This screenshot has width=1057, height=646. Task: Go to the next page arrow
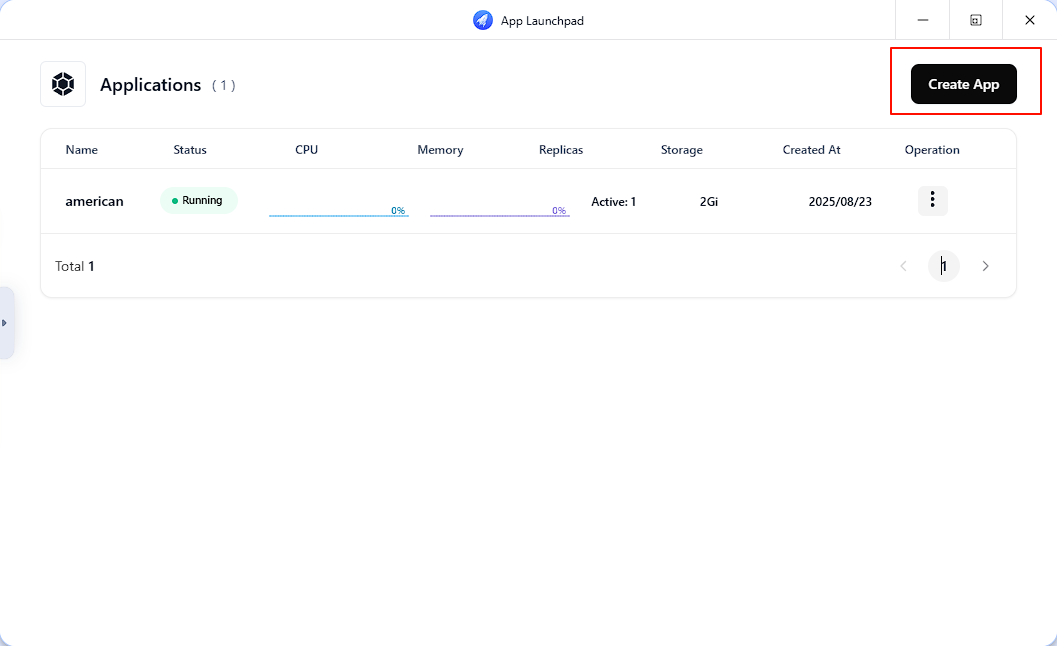pos(985,266)
